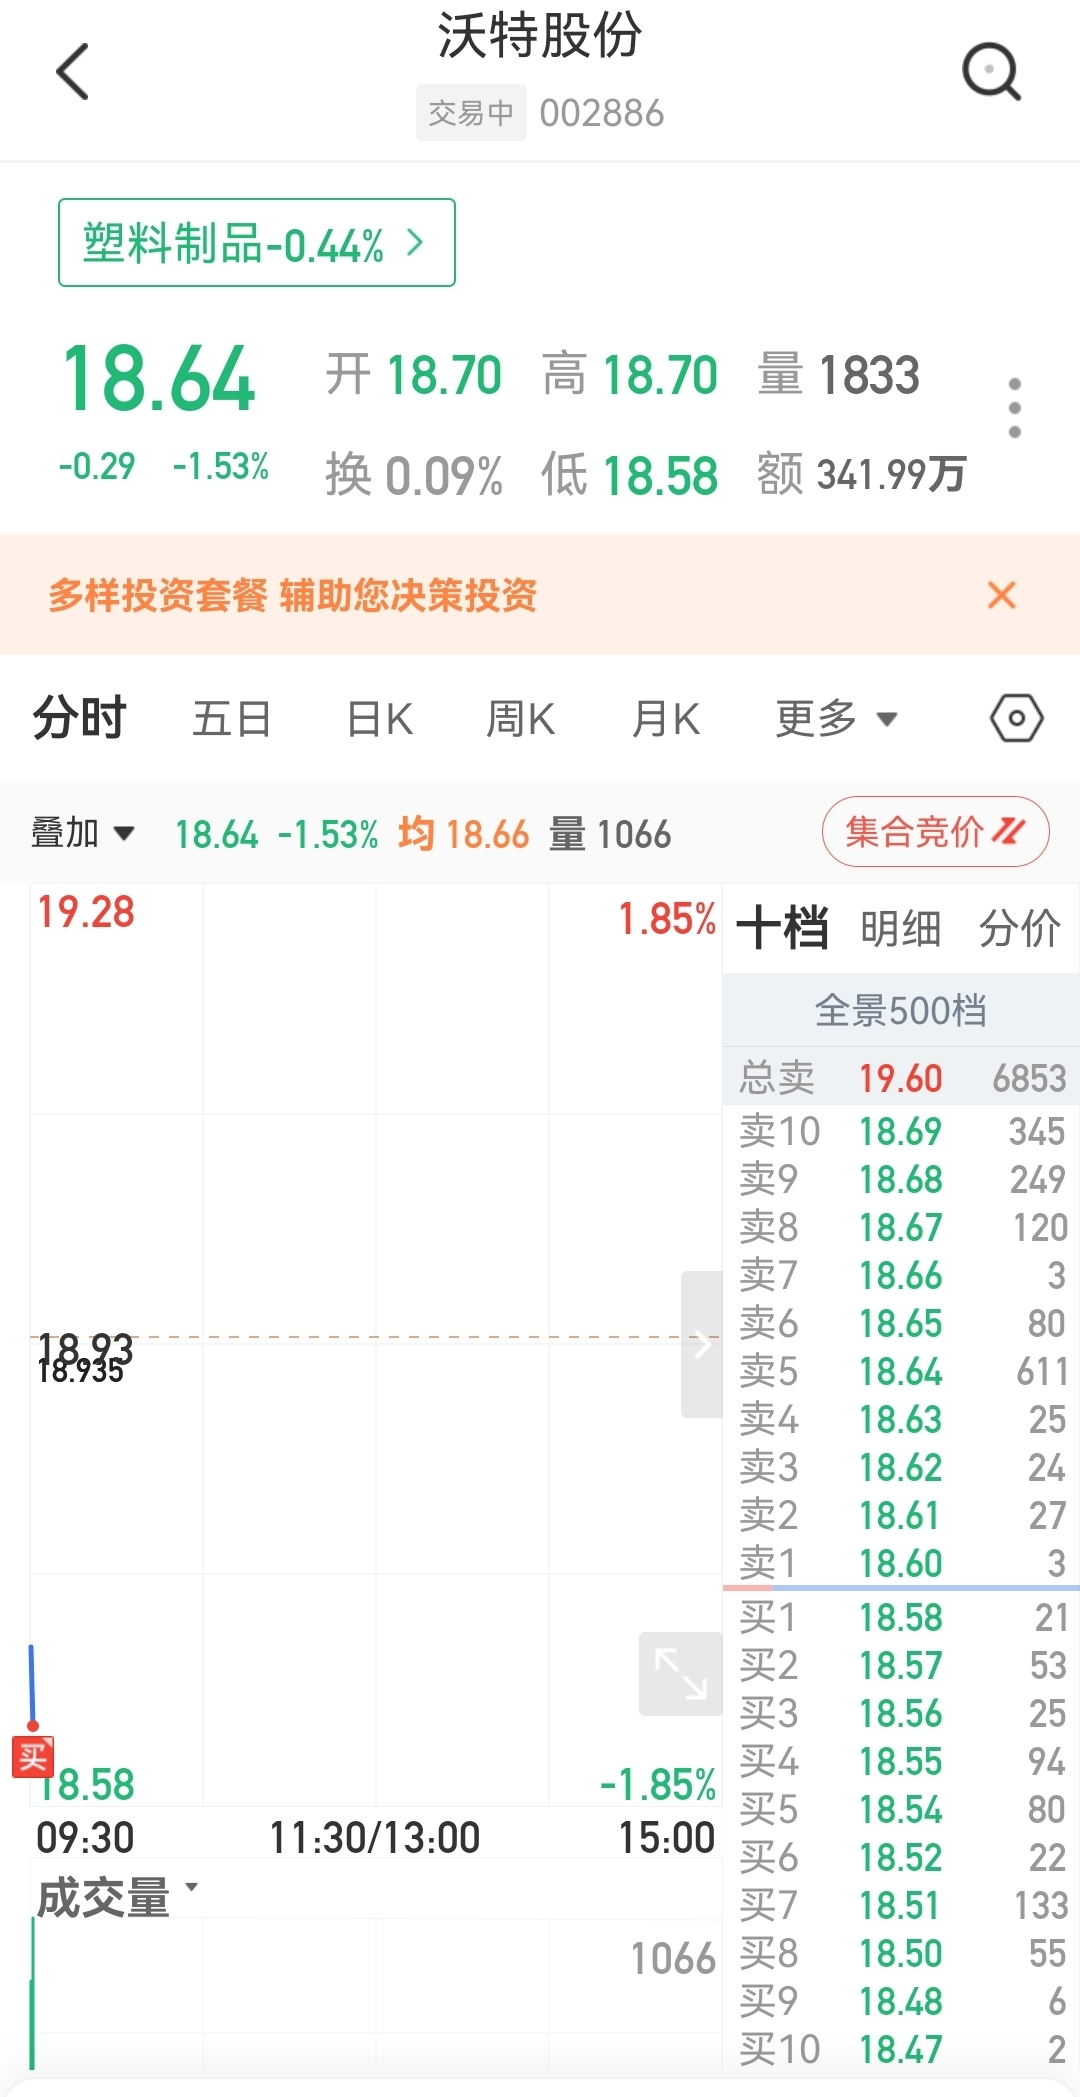Tap the 低 18.58 low price
This screenshot has height=2097, width=1080.
630,474
